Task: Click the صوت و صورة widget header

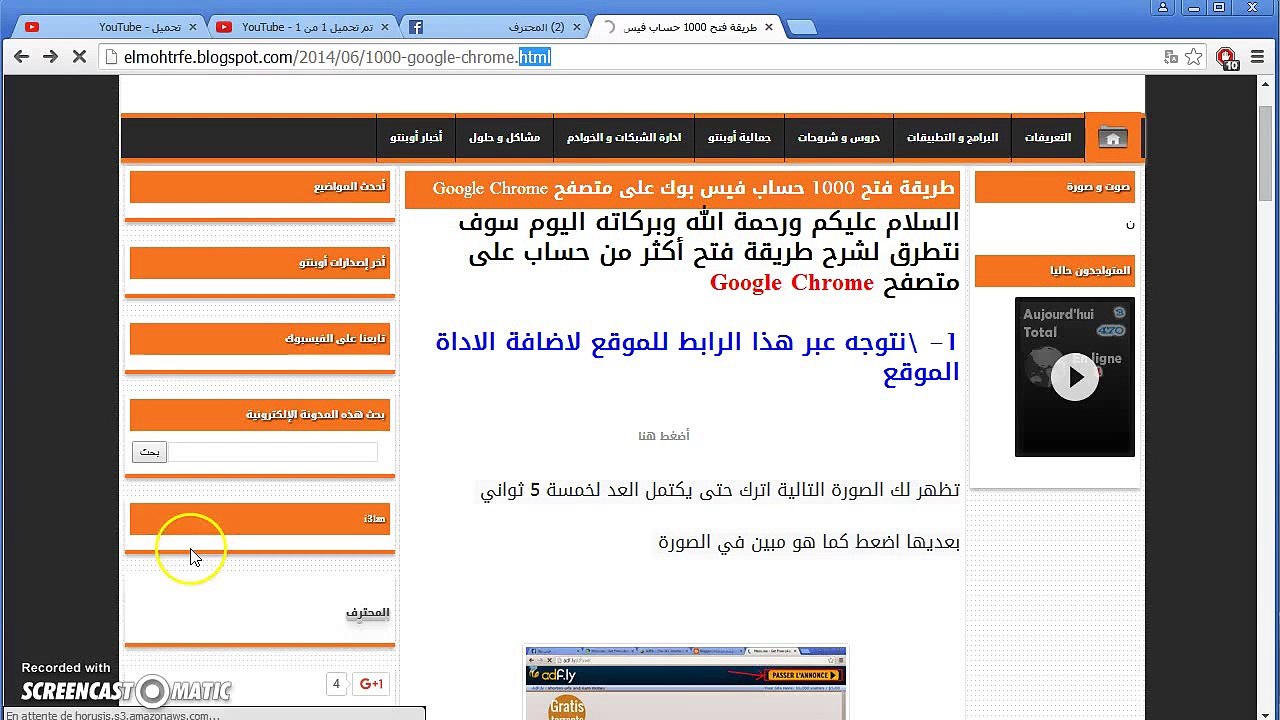Action: click(x=1055, y=187)
